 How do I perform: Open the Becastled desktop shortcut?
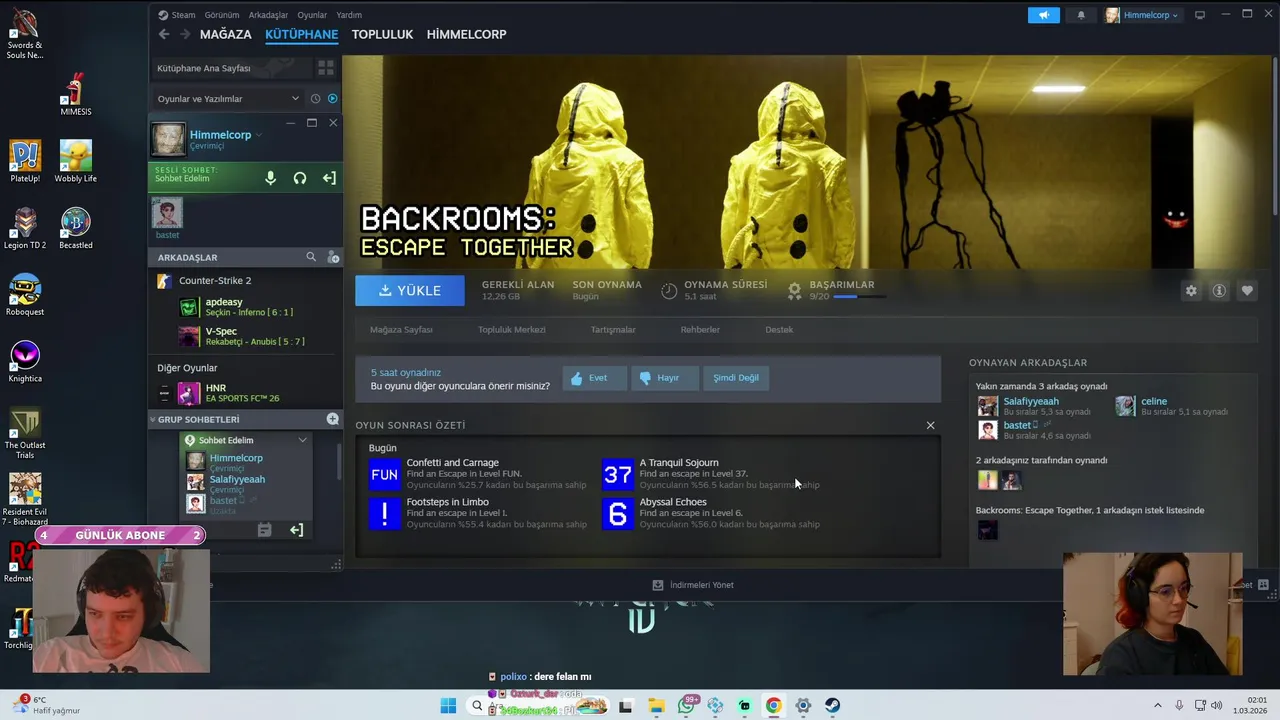coord(76,229)
